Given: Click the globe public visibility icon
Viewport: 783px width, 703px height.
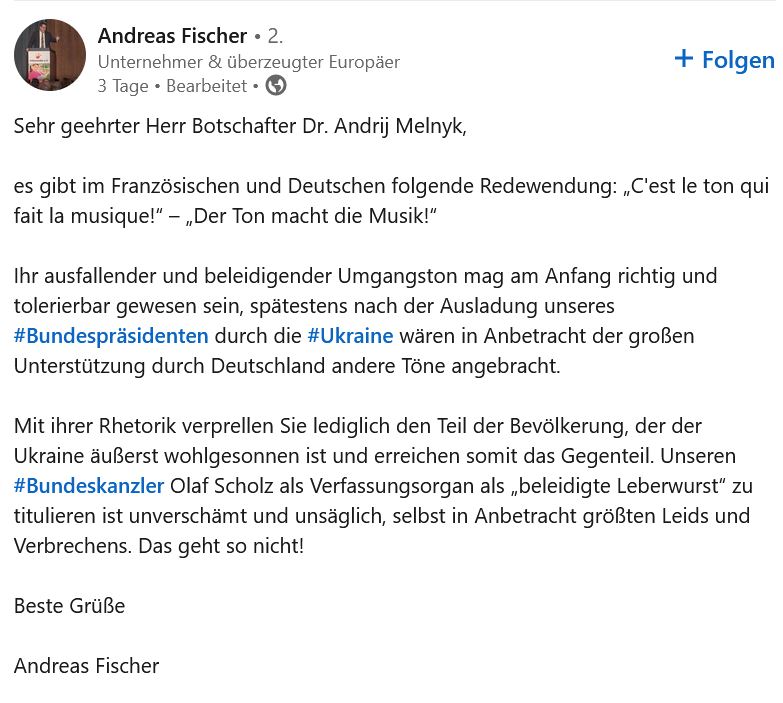Looking at the screenshot, I should [x=276, y=85].
